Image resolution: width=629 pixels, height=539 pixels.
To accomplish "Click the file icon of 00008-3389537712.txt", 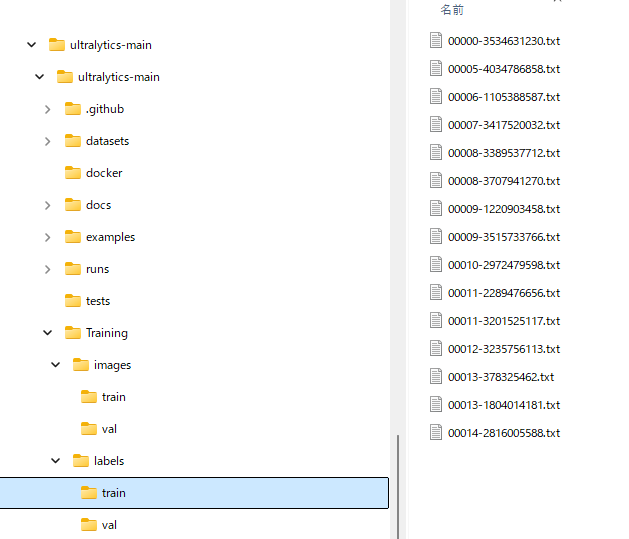I will pyautogui.click(x=436, y=153).
